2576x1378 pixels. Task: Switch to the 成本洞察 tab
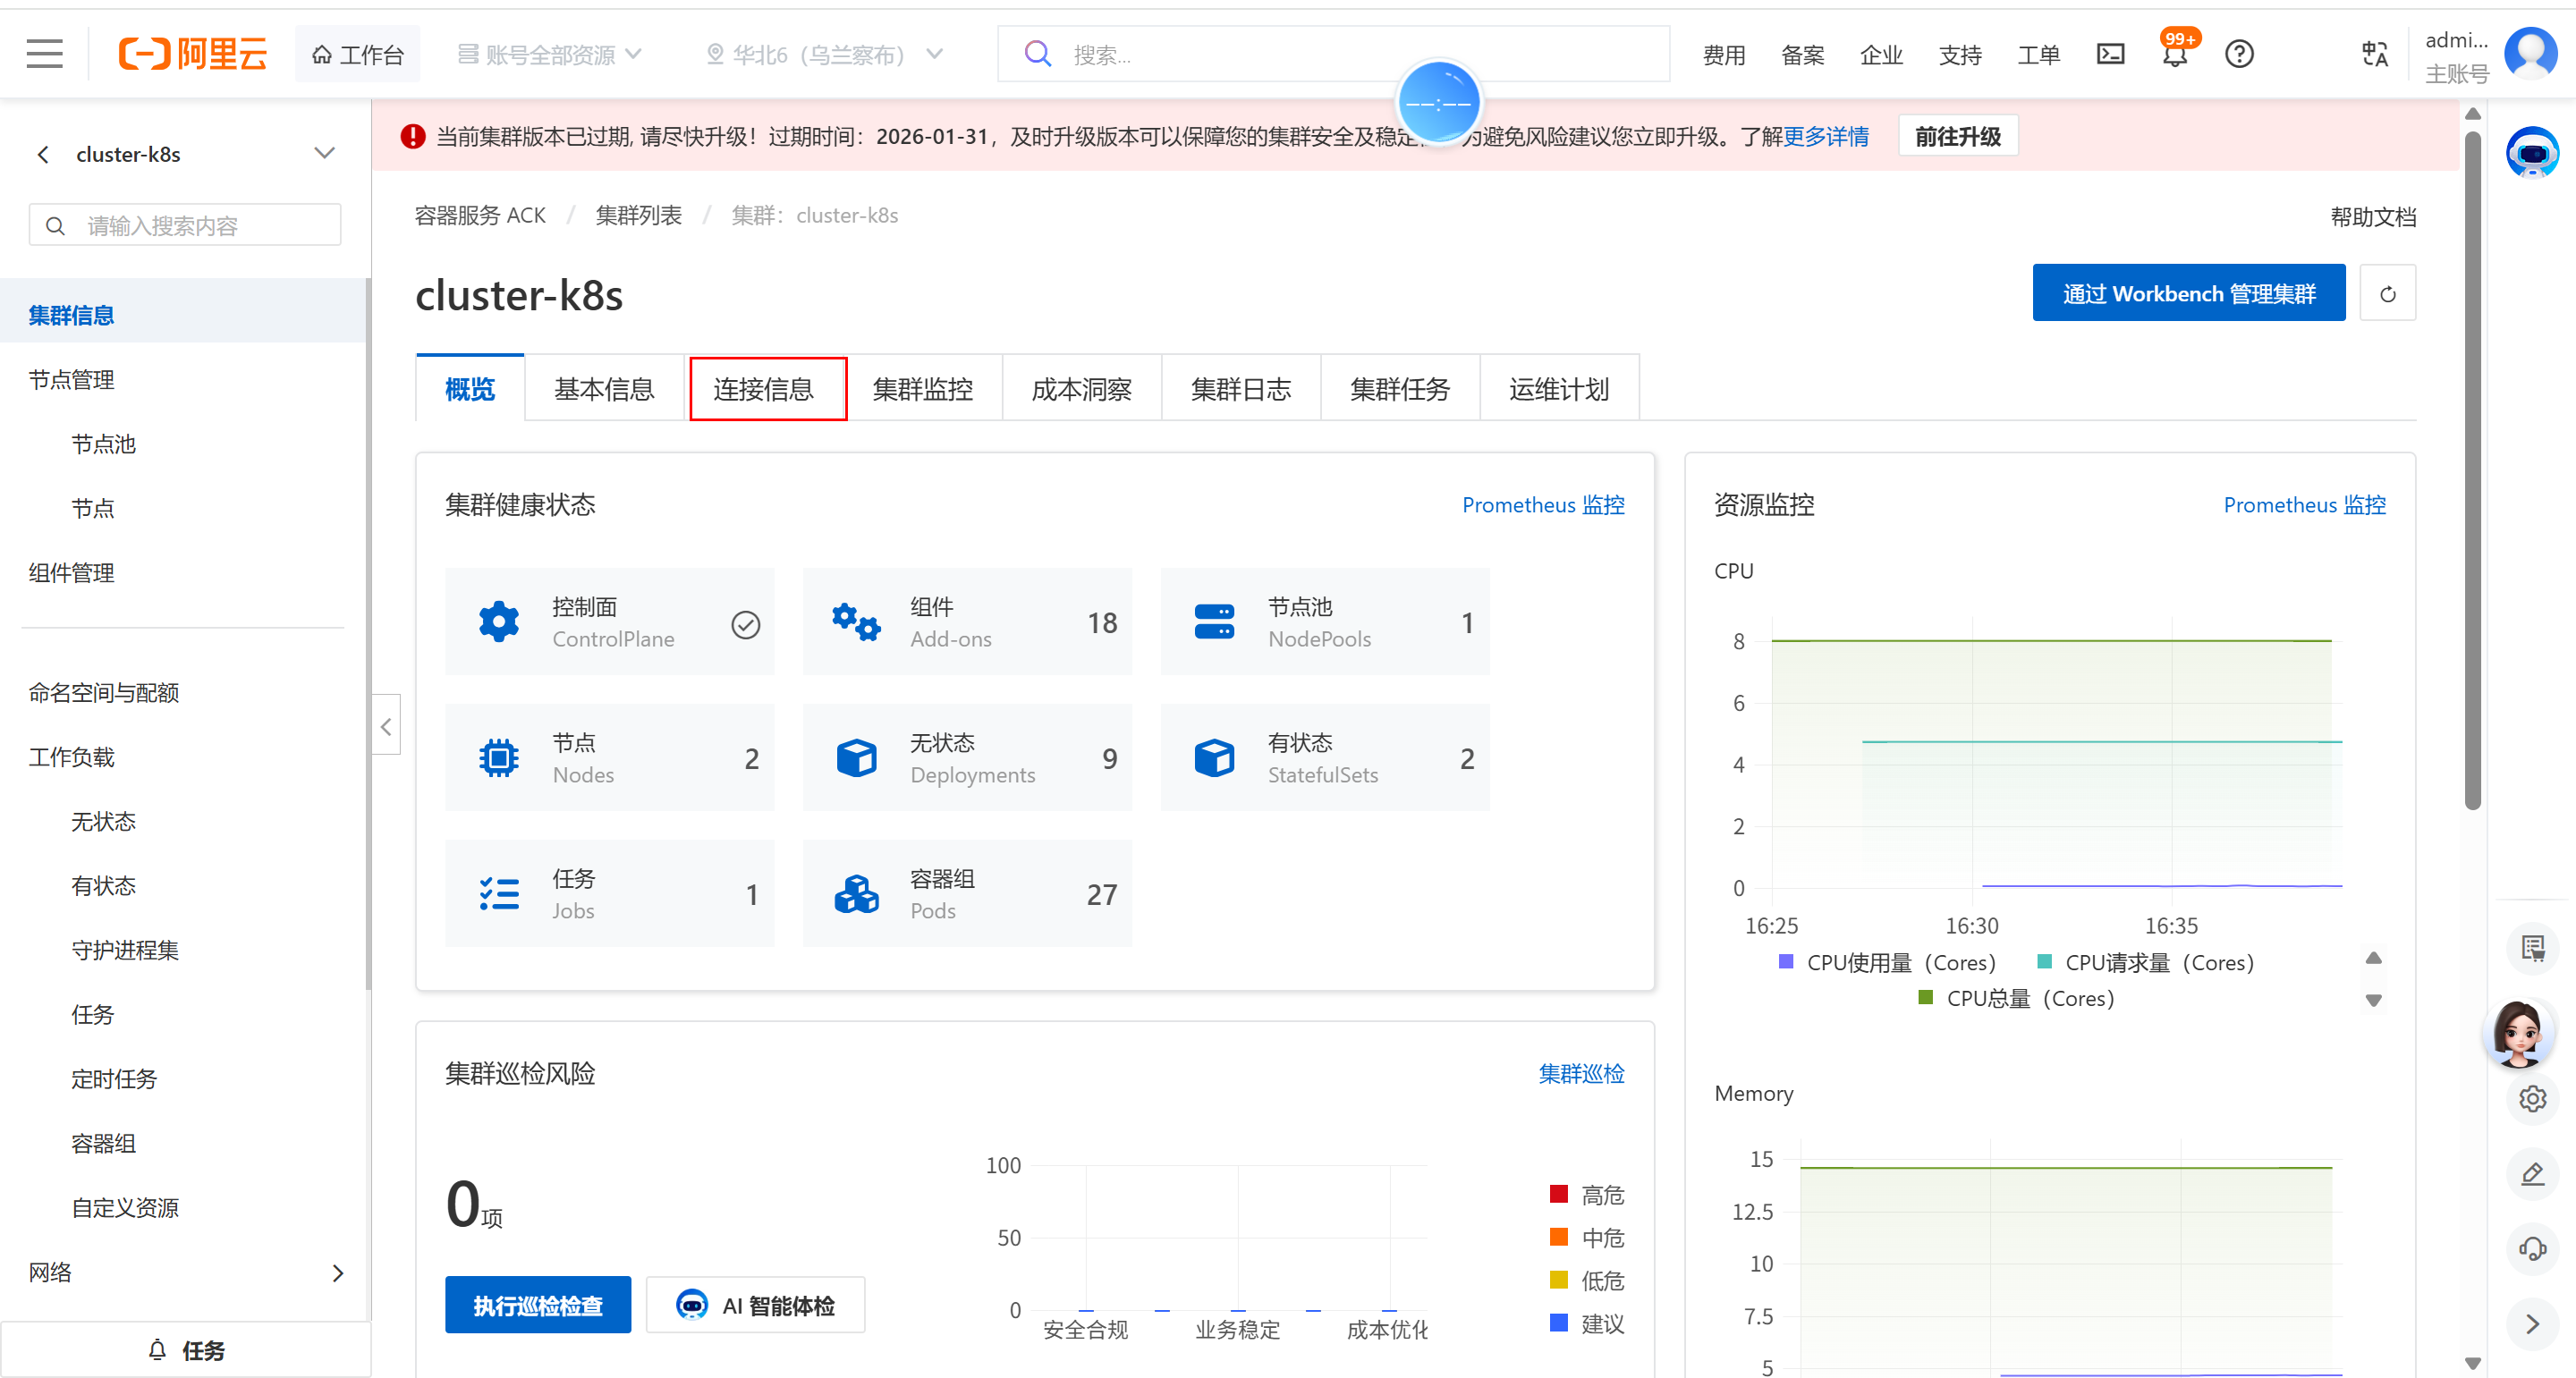[x=1082, y=389]
